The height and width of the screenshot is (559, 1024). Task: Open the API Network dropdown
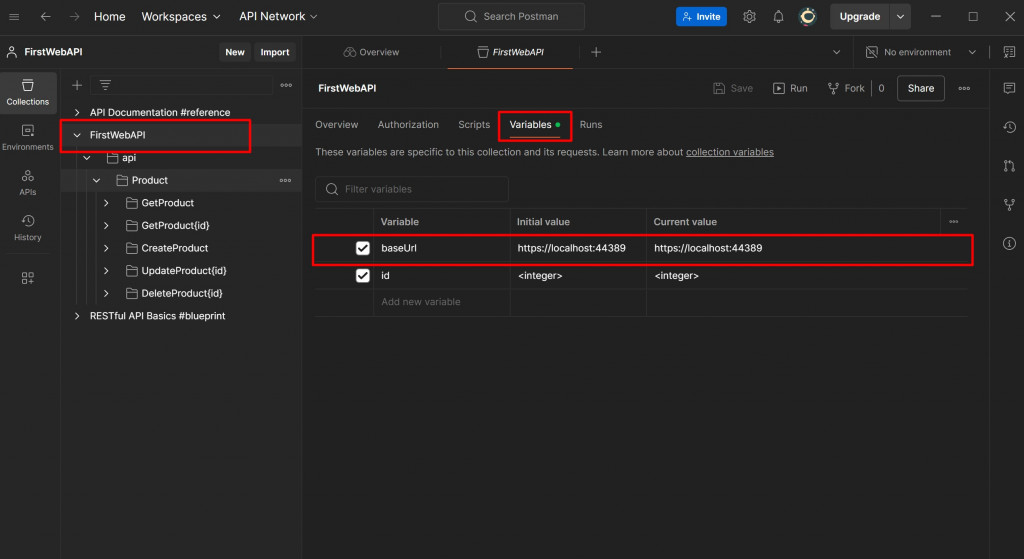pos(278,16)
